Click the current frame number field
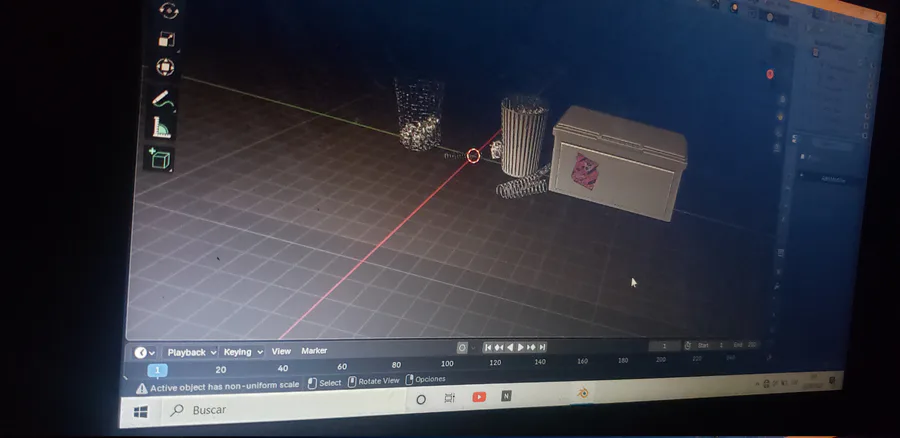The height and width of the screenshot is (438, 900). pos(665,346)
